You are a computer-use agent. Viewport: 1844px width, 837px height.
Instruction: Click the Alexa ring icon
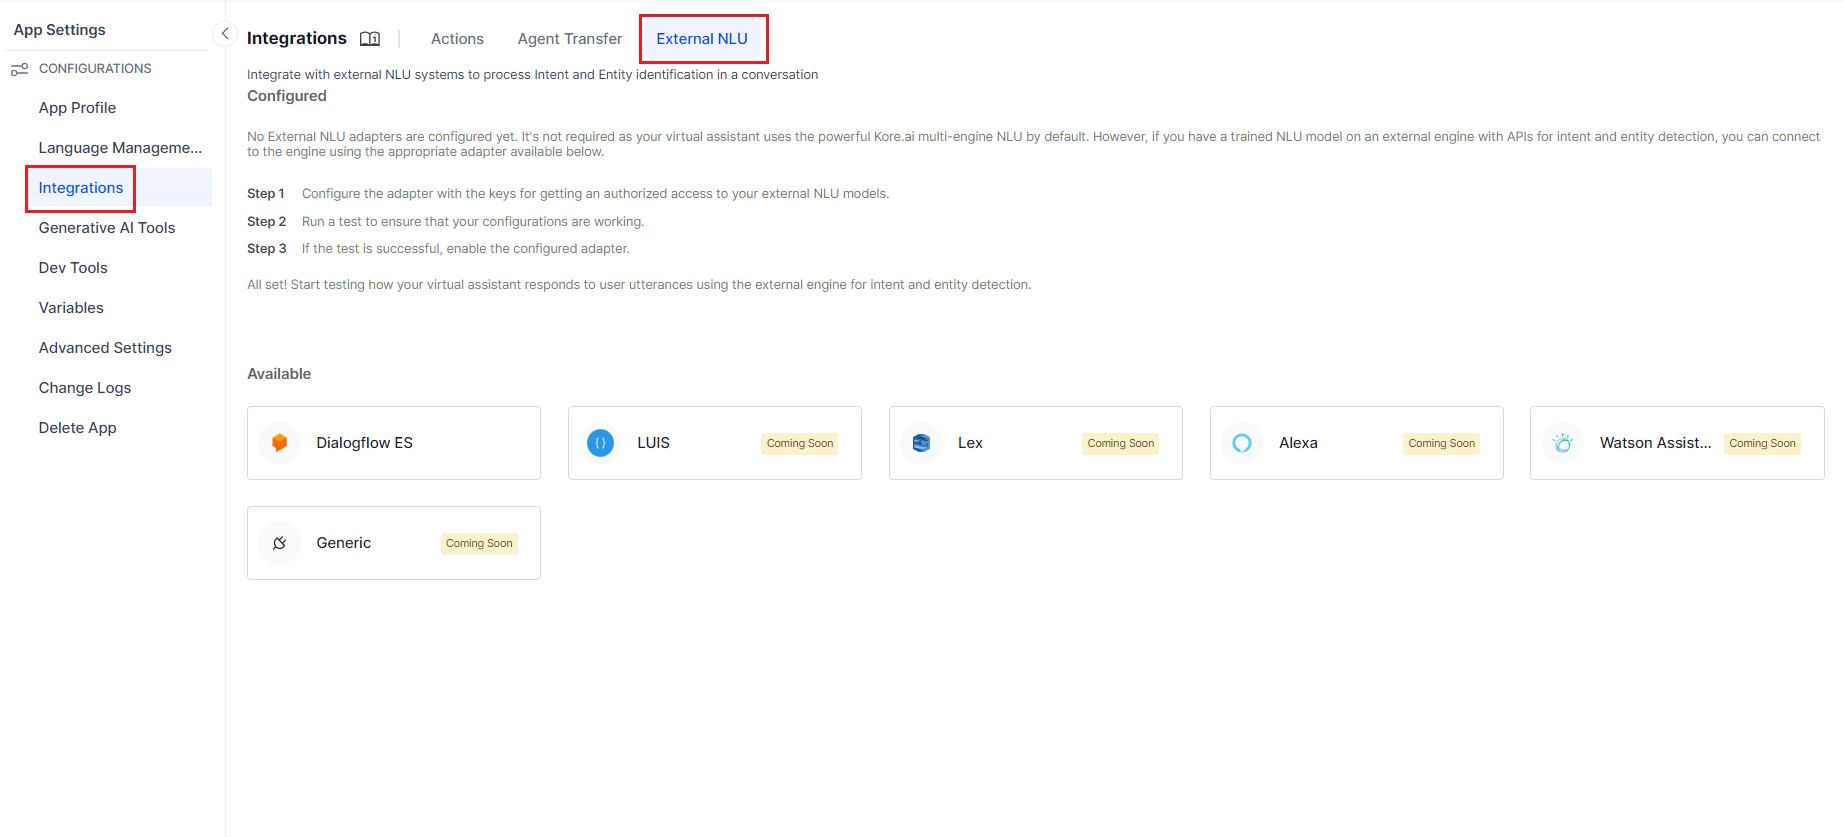1242,443
